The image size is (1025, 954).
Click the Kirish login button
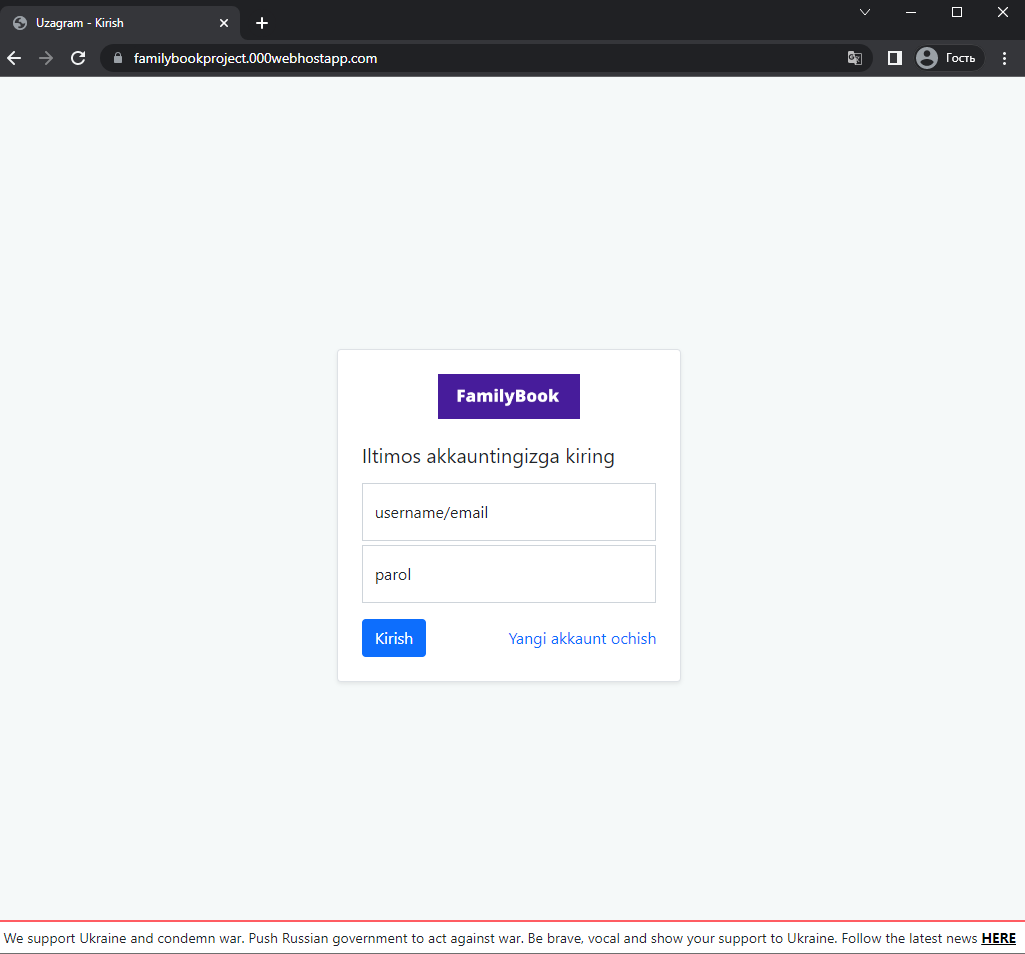(394, 638)
